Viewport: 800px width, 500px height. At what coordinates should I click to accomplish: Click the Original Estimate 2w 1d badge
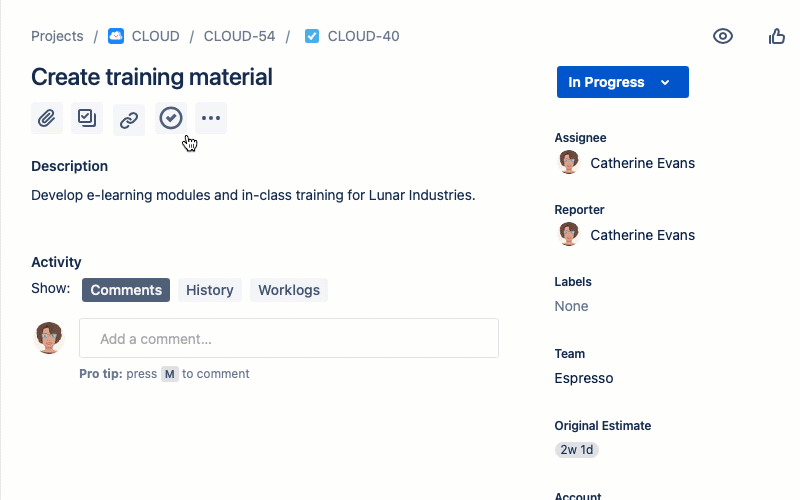pos(577,450)
